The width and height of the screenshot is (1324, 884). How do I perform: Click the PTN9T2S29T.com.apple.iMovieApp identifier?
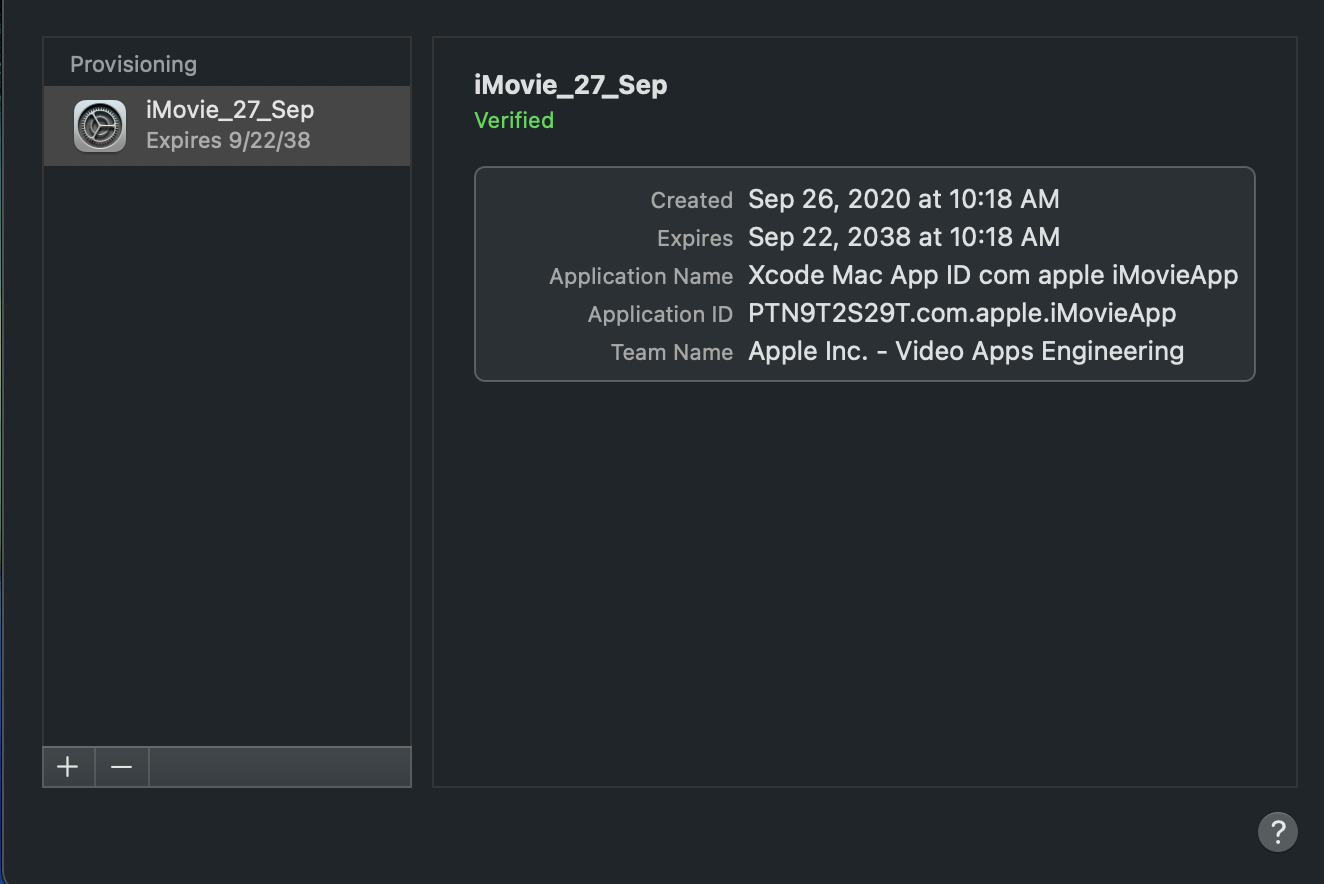pyautogui.click(x=961, y=313)
